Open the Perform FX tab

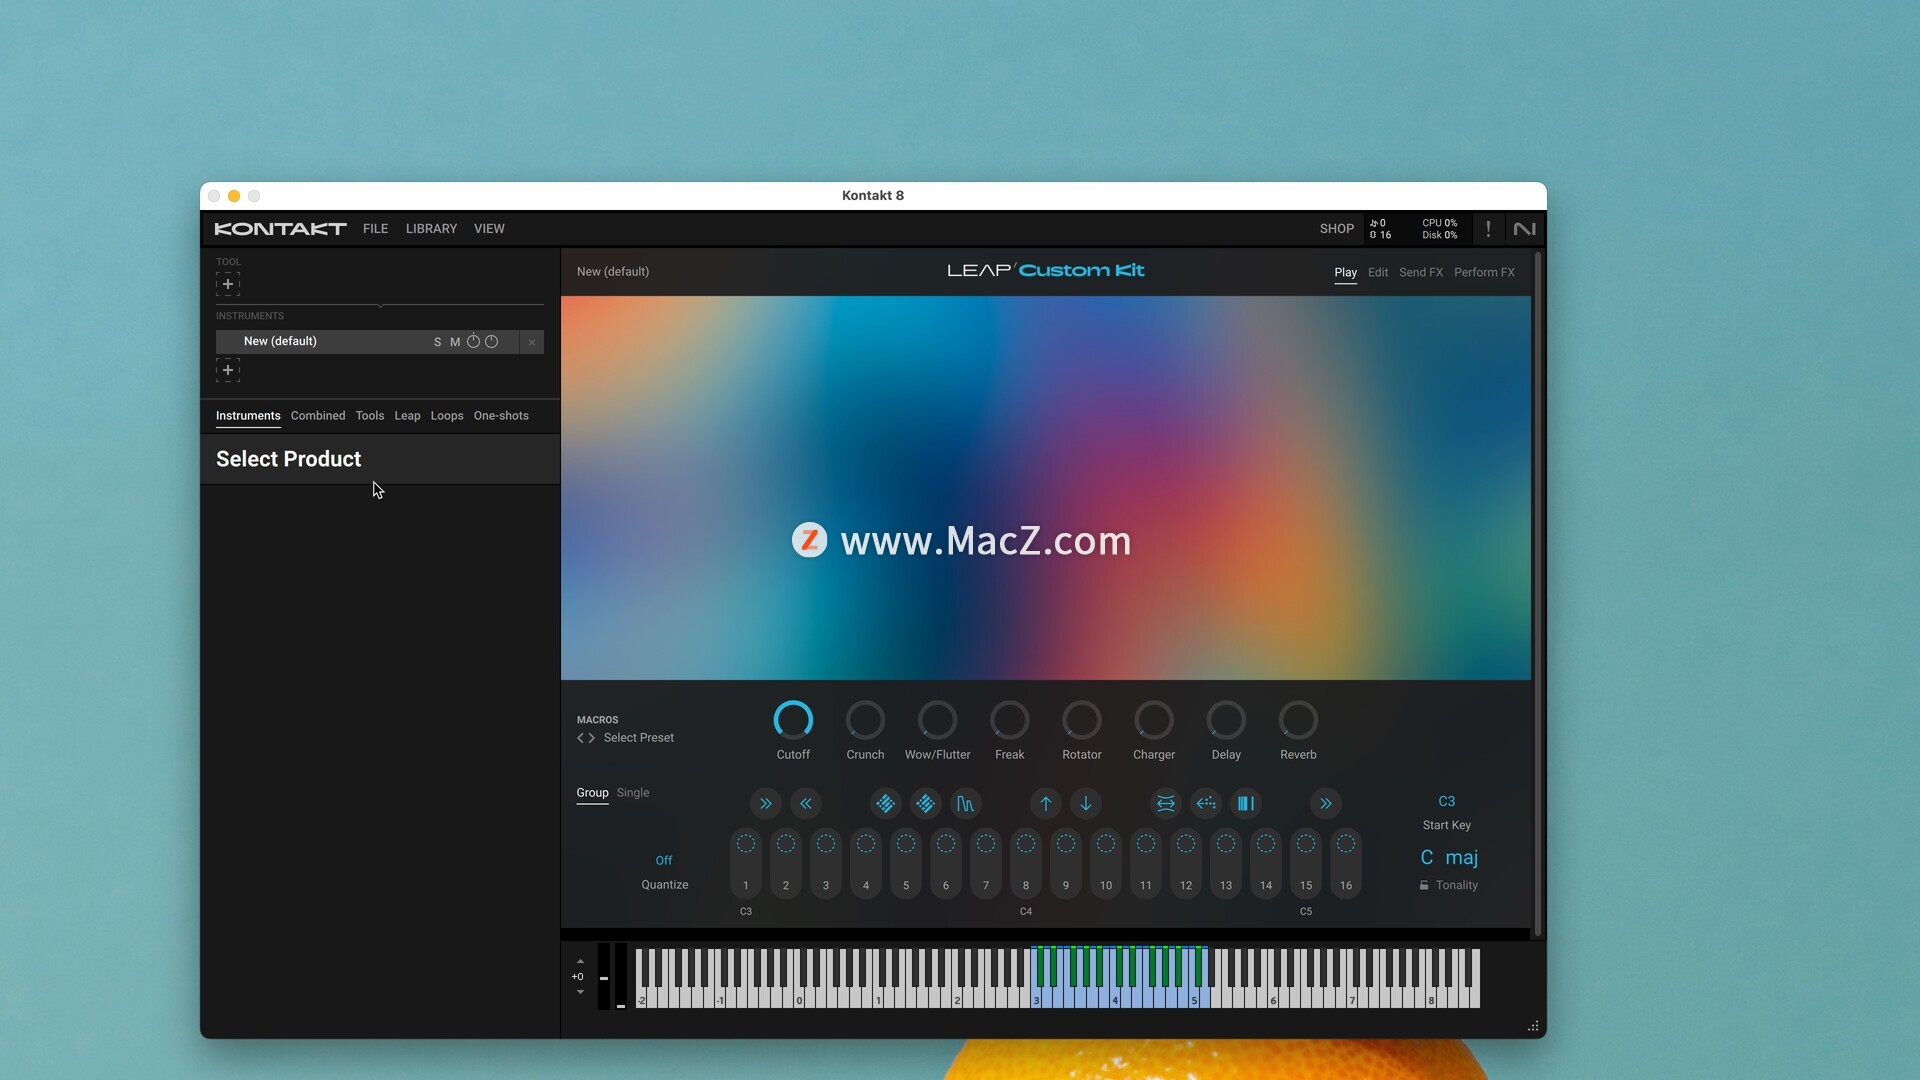(1484, 272)
